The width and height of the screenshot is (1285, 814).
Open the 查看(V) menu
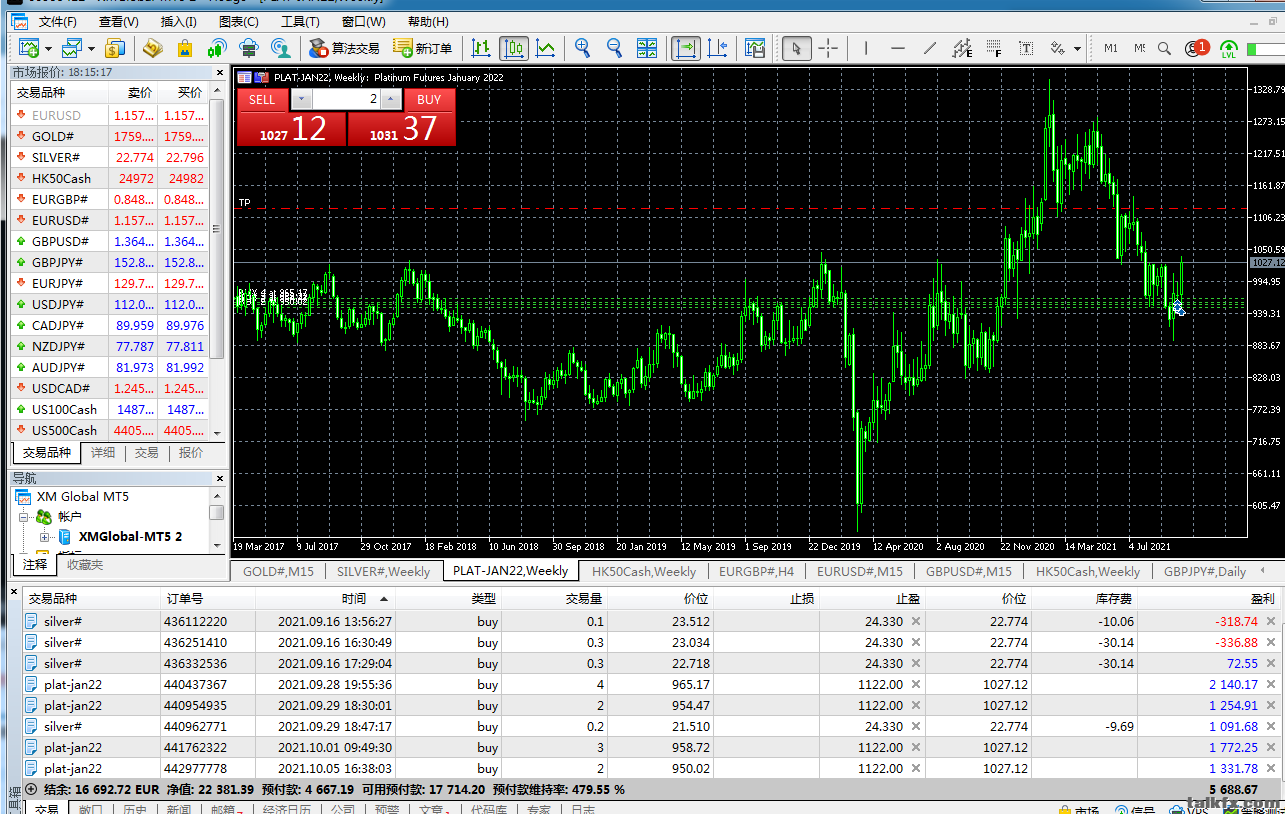(119, 21)
